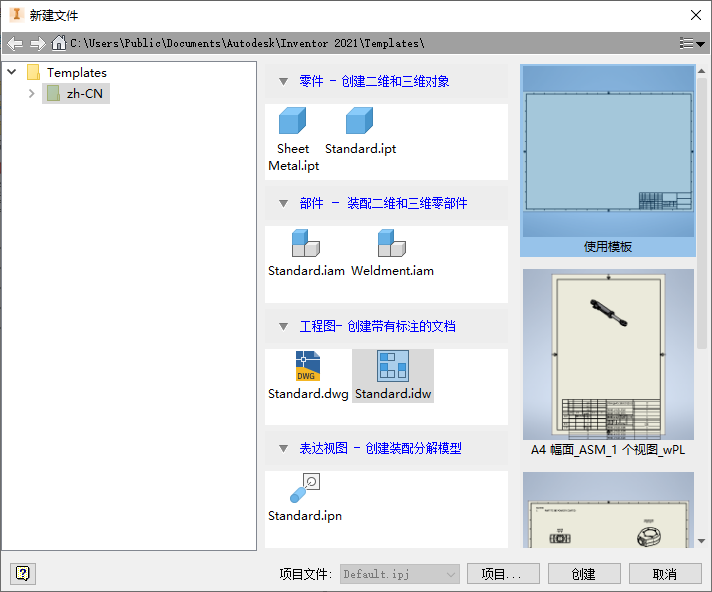The height and width of the screenshot is (592, 712).
Task: Click the home folder icon
Action: click(x=59, y=43)
